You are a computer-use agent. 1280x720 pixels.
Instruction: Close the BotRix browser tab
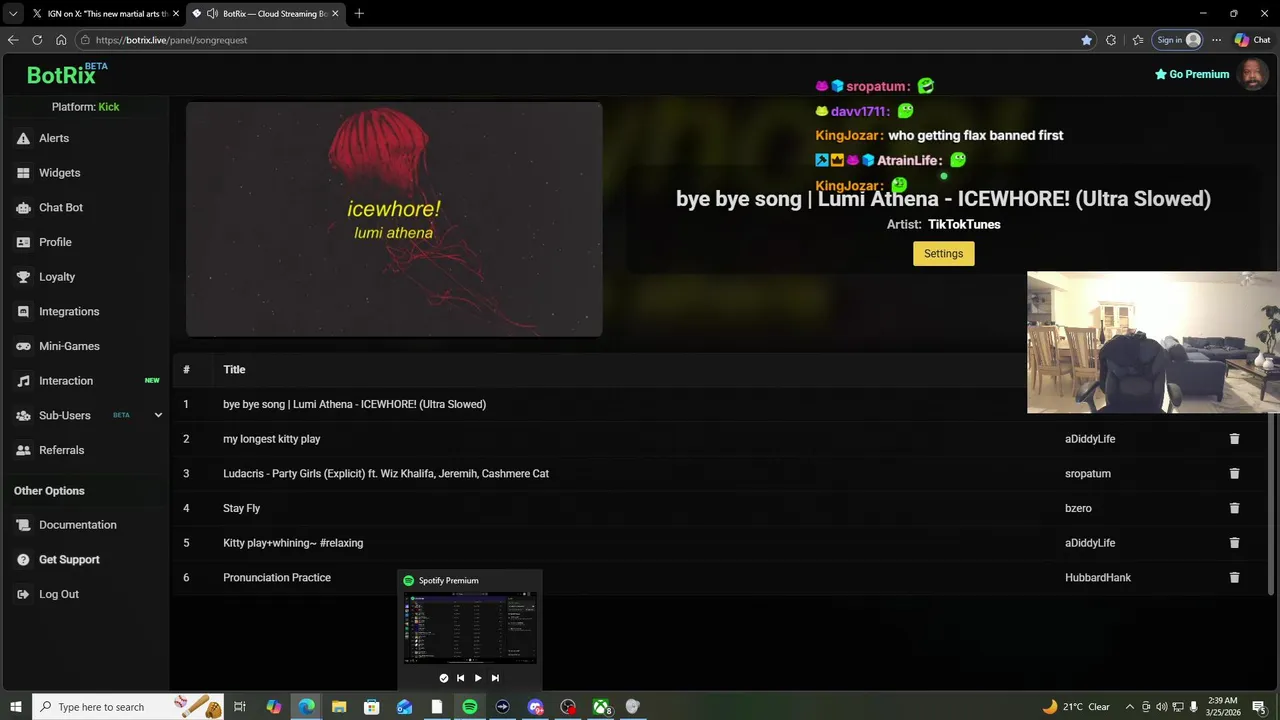pos(335,13)
